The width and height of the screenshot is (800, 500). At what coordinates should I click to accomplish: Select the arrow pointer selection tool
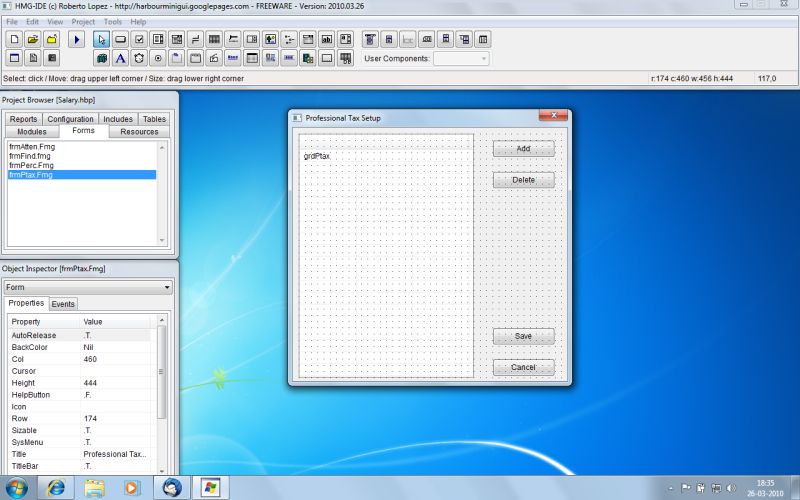102,39
